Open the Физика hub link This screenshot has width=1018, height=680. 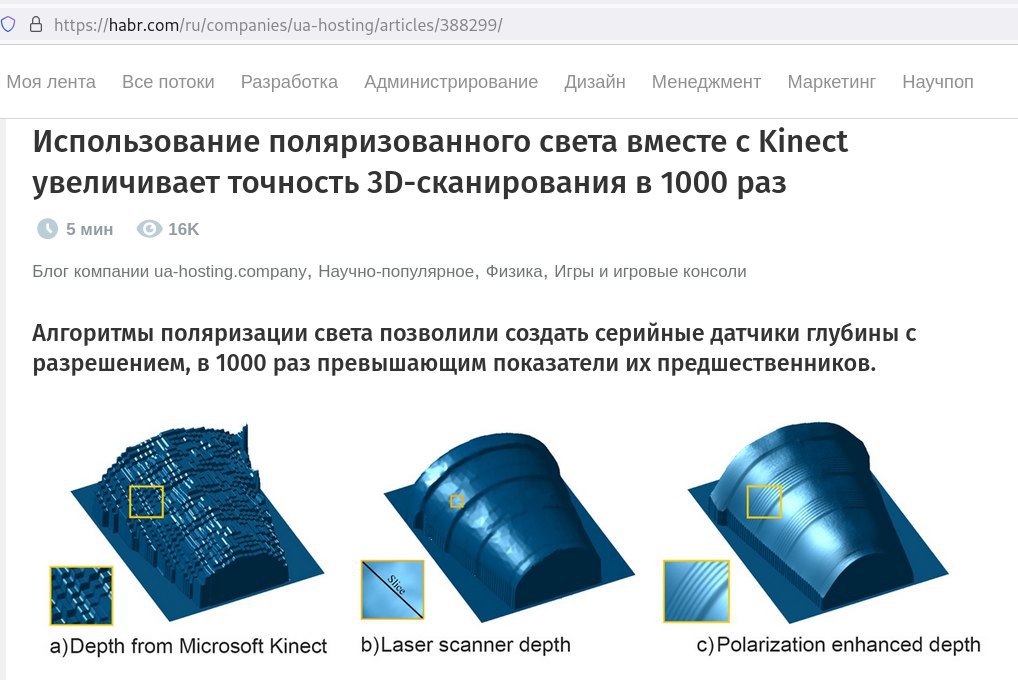[514, 271]
